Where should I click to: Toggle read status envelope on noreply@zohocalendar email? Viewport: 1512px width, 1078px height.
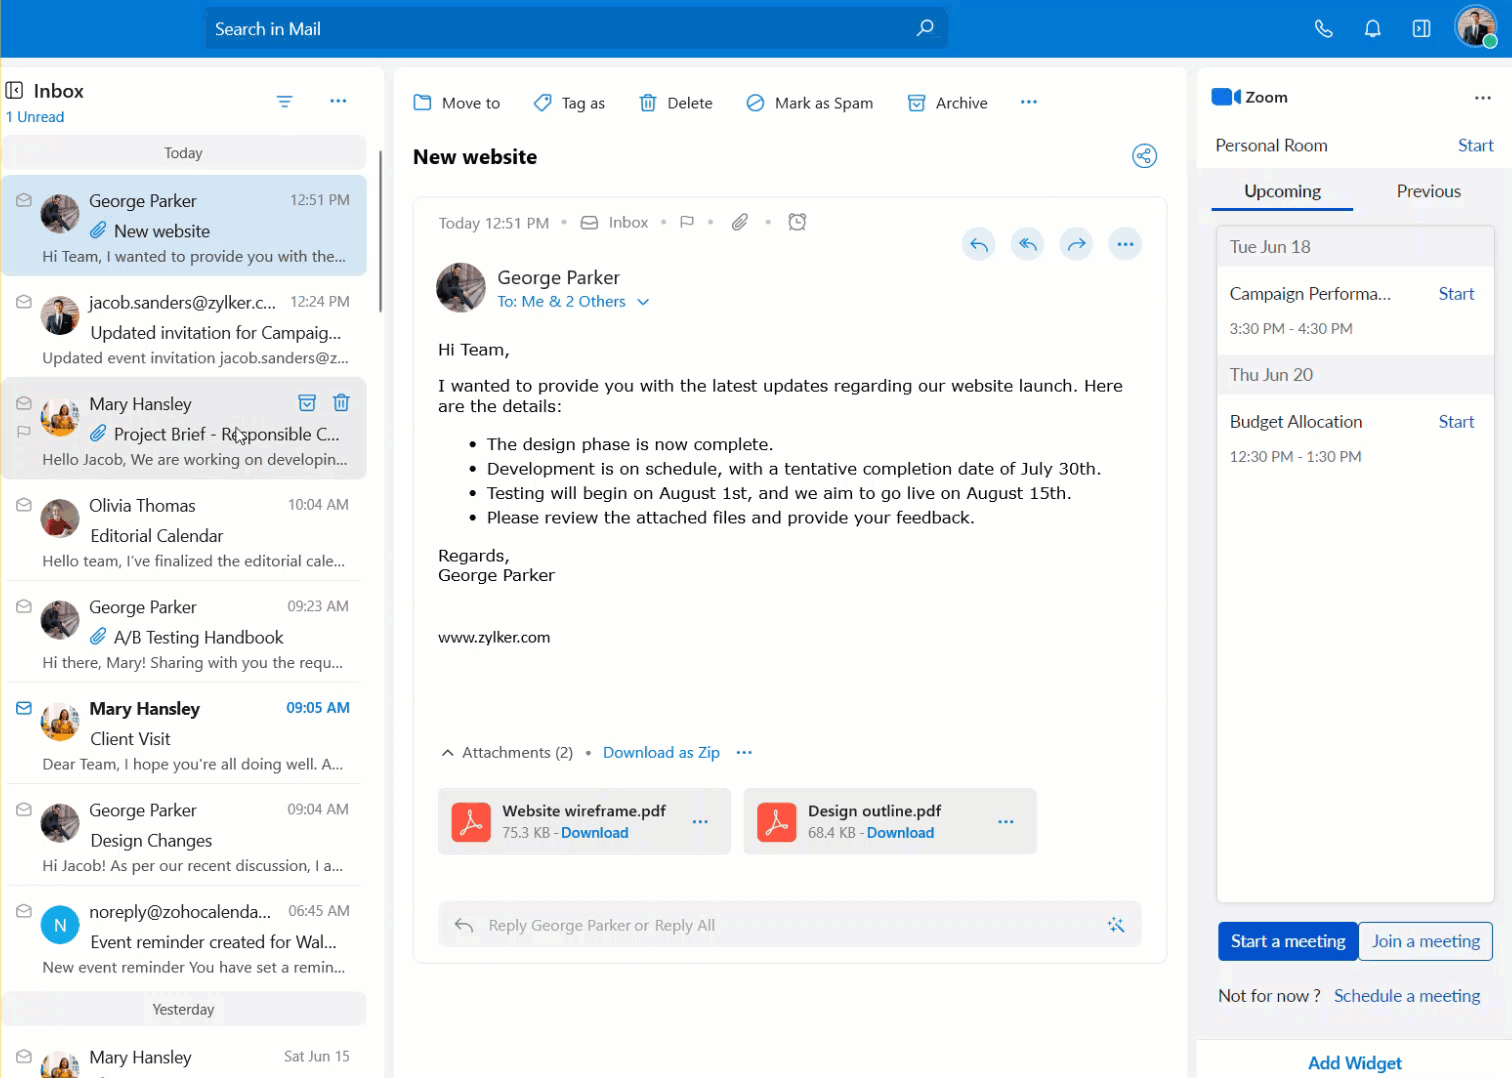click(24, 911)
